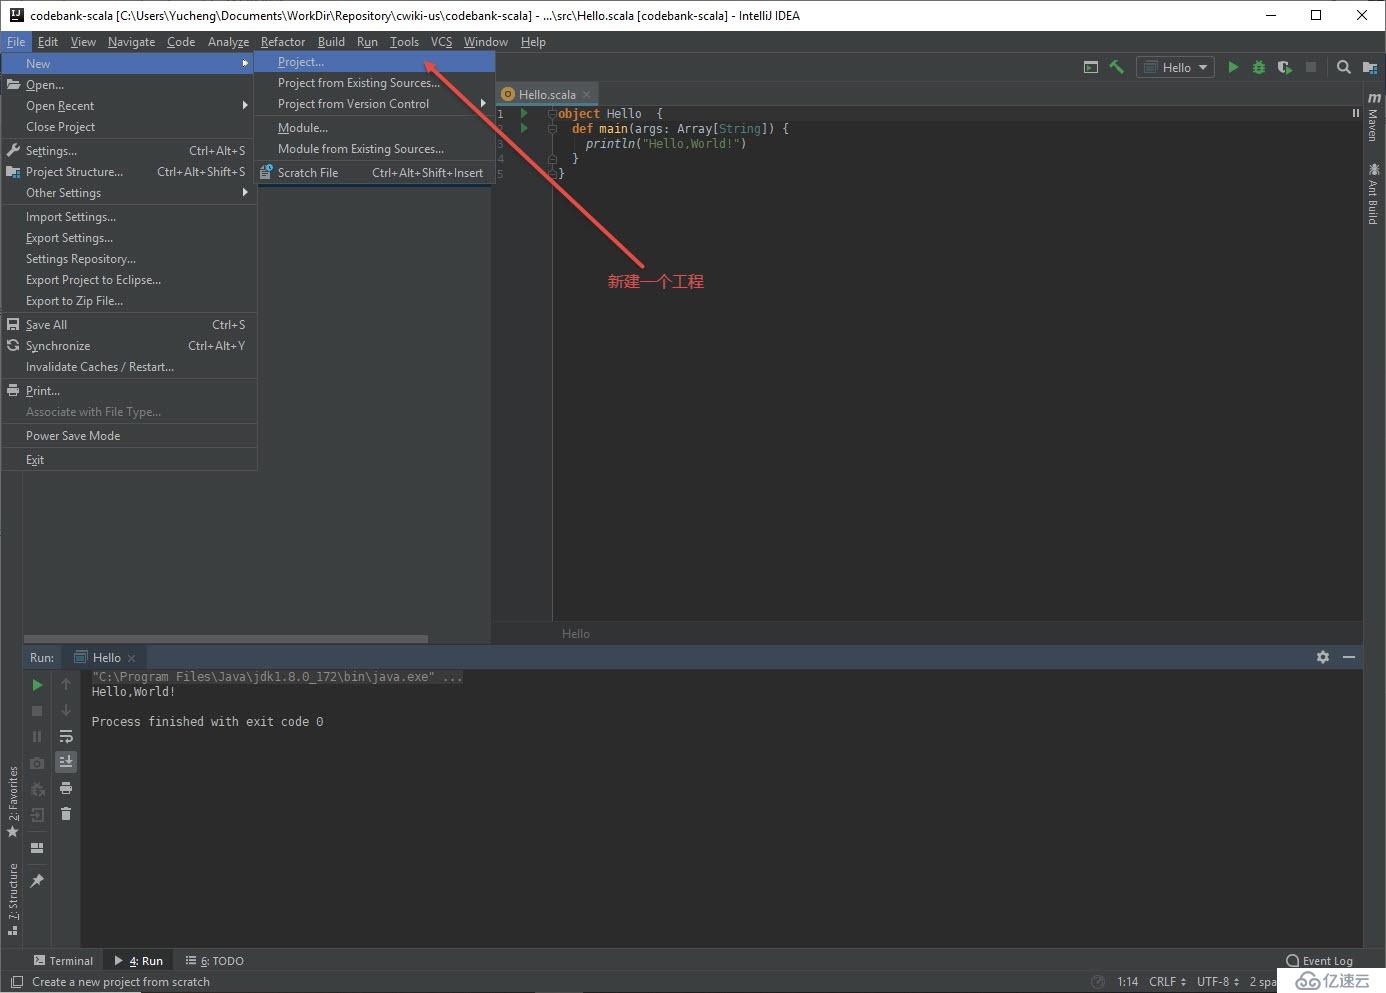Minimize the Run panel with hide icon

coord(1349,657)
